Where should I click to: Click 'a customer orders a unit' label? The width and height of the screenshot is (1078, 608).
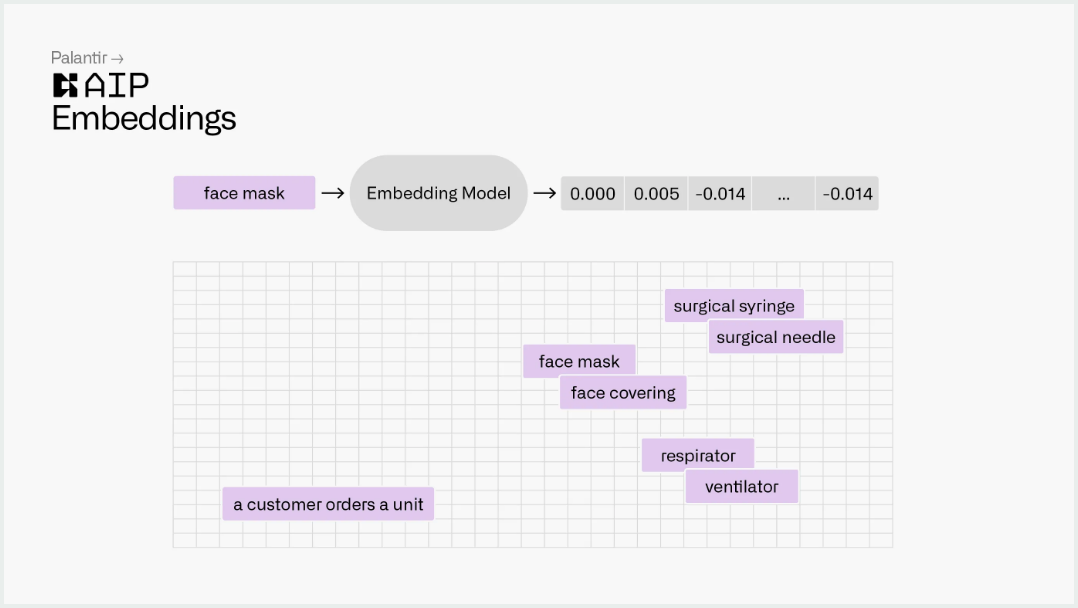(x=328, y=504)
